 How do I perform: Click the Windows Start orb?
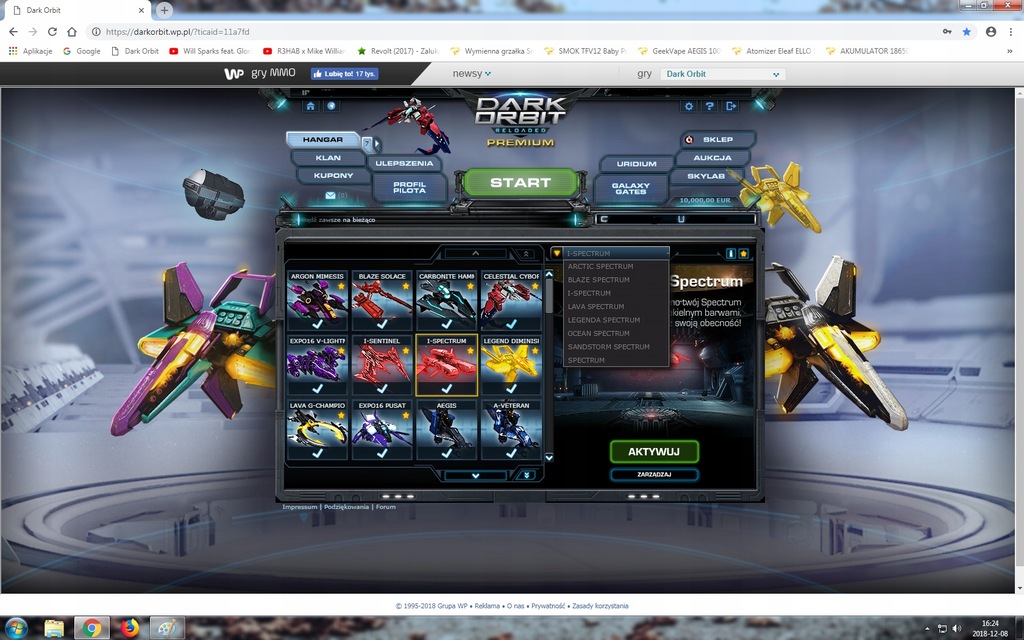(x=16, y=628)
